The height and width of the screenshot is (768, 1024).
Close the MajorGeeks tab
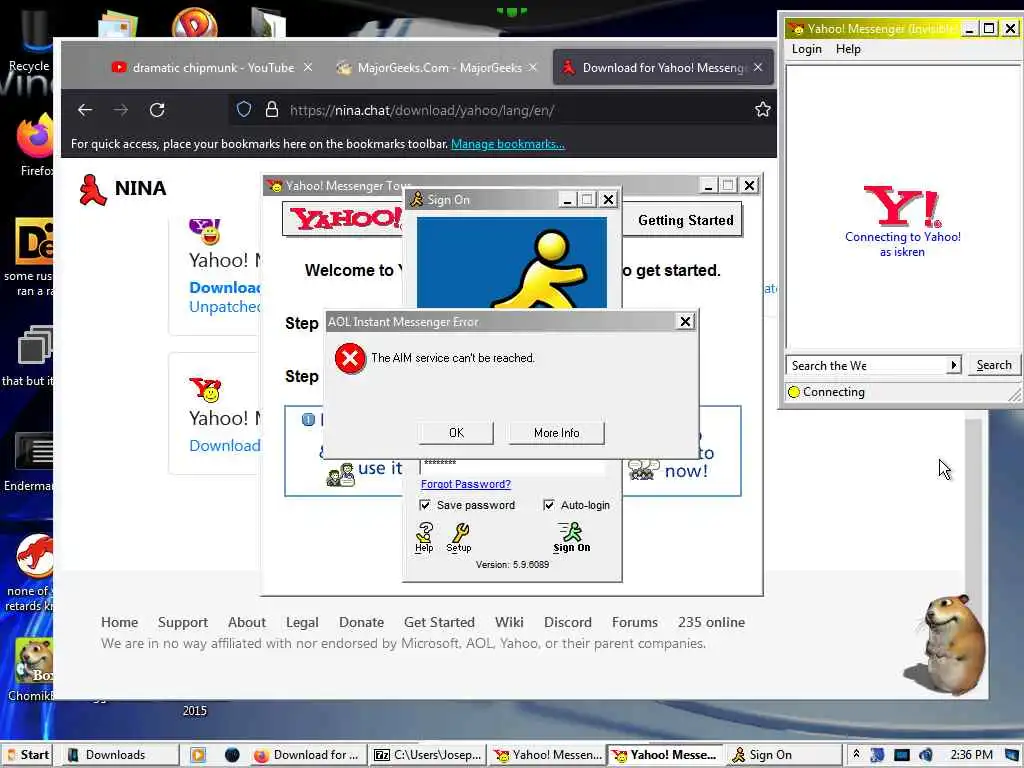tap(533, 67)
